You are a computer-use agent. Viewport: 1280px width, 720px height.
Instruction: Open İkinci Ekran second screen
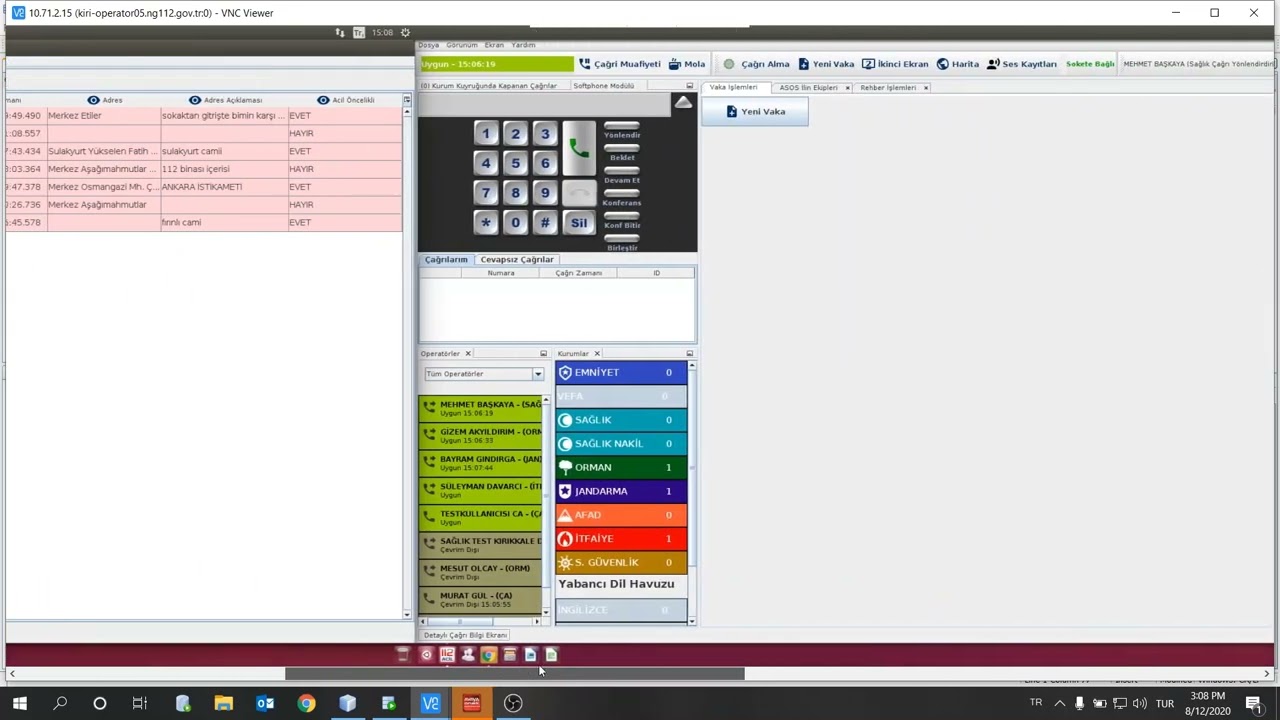(x=895, y=64)
